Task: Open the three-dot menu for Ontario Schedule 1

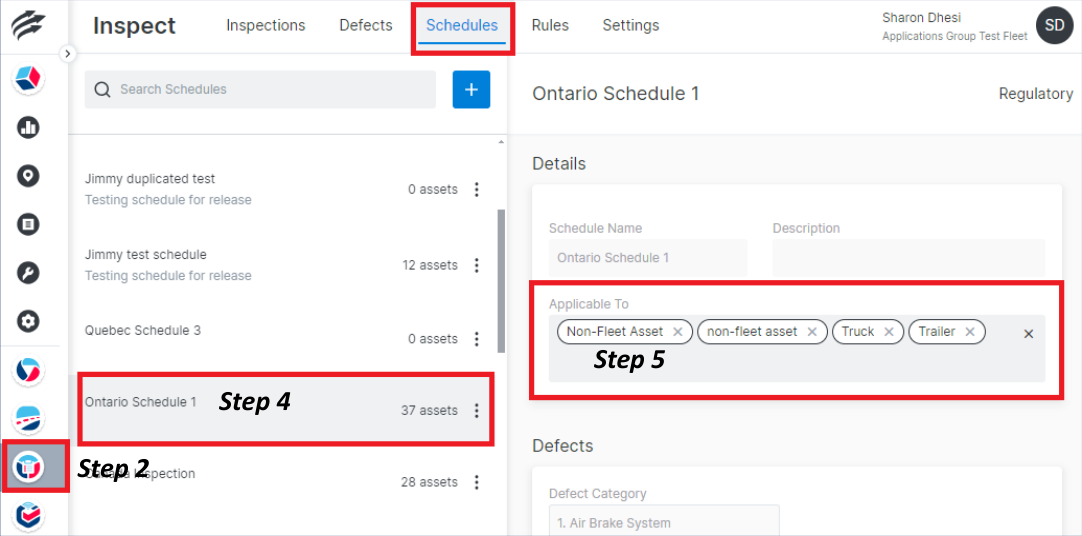Action: point(477,410)
